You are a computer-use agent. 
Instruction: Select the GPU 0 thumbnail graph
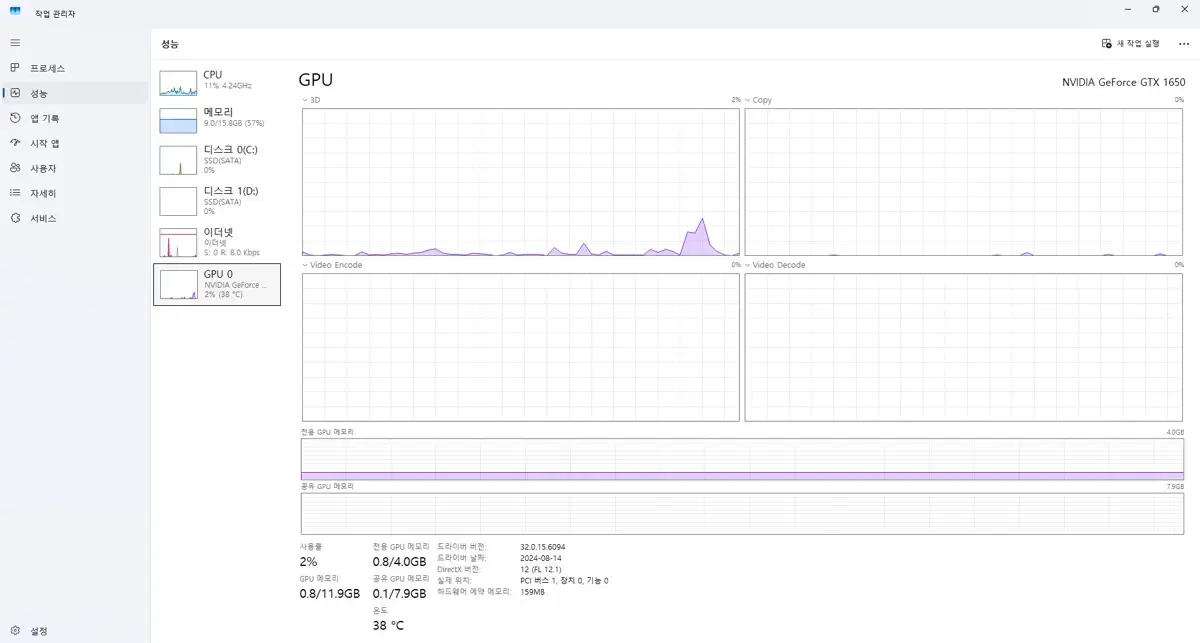(x=178, y=285)
